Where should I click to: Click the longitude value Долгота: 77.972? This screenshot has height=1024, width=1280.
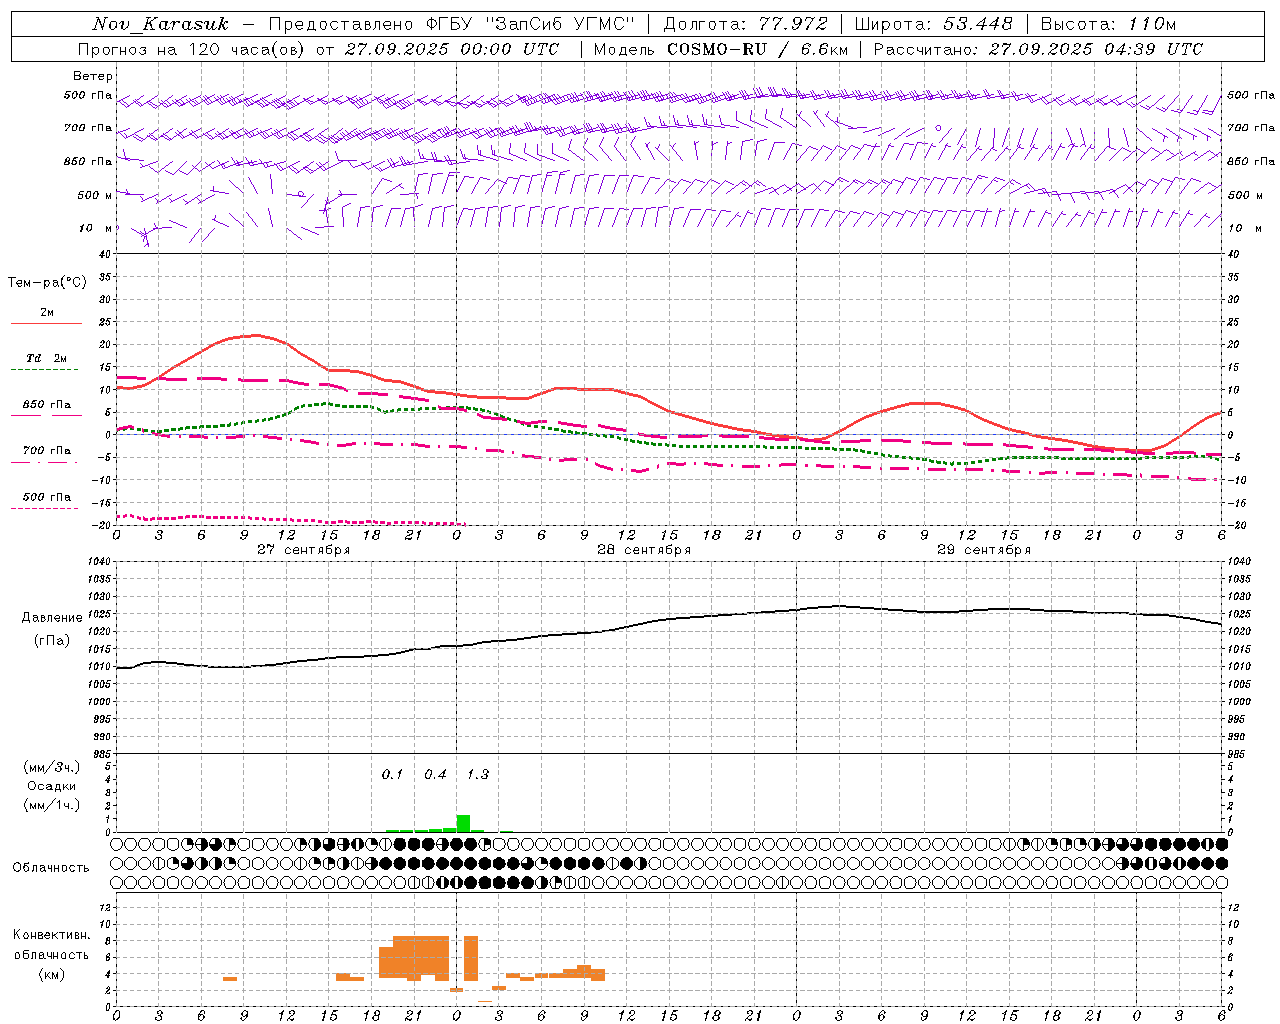tap(746, 24)
